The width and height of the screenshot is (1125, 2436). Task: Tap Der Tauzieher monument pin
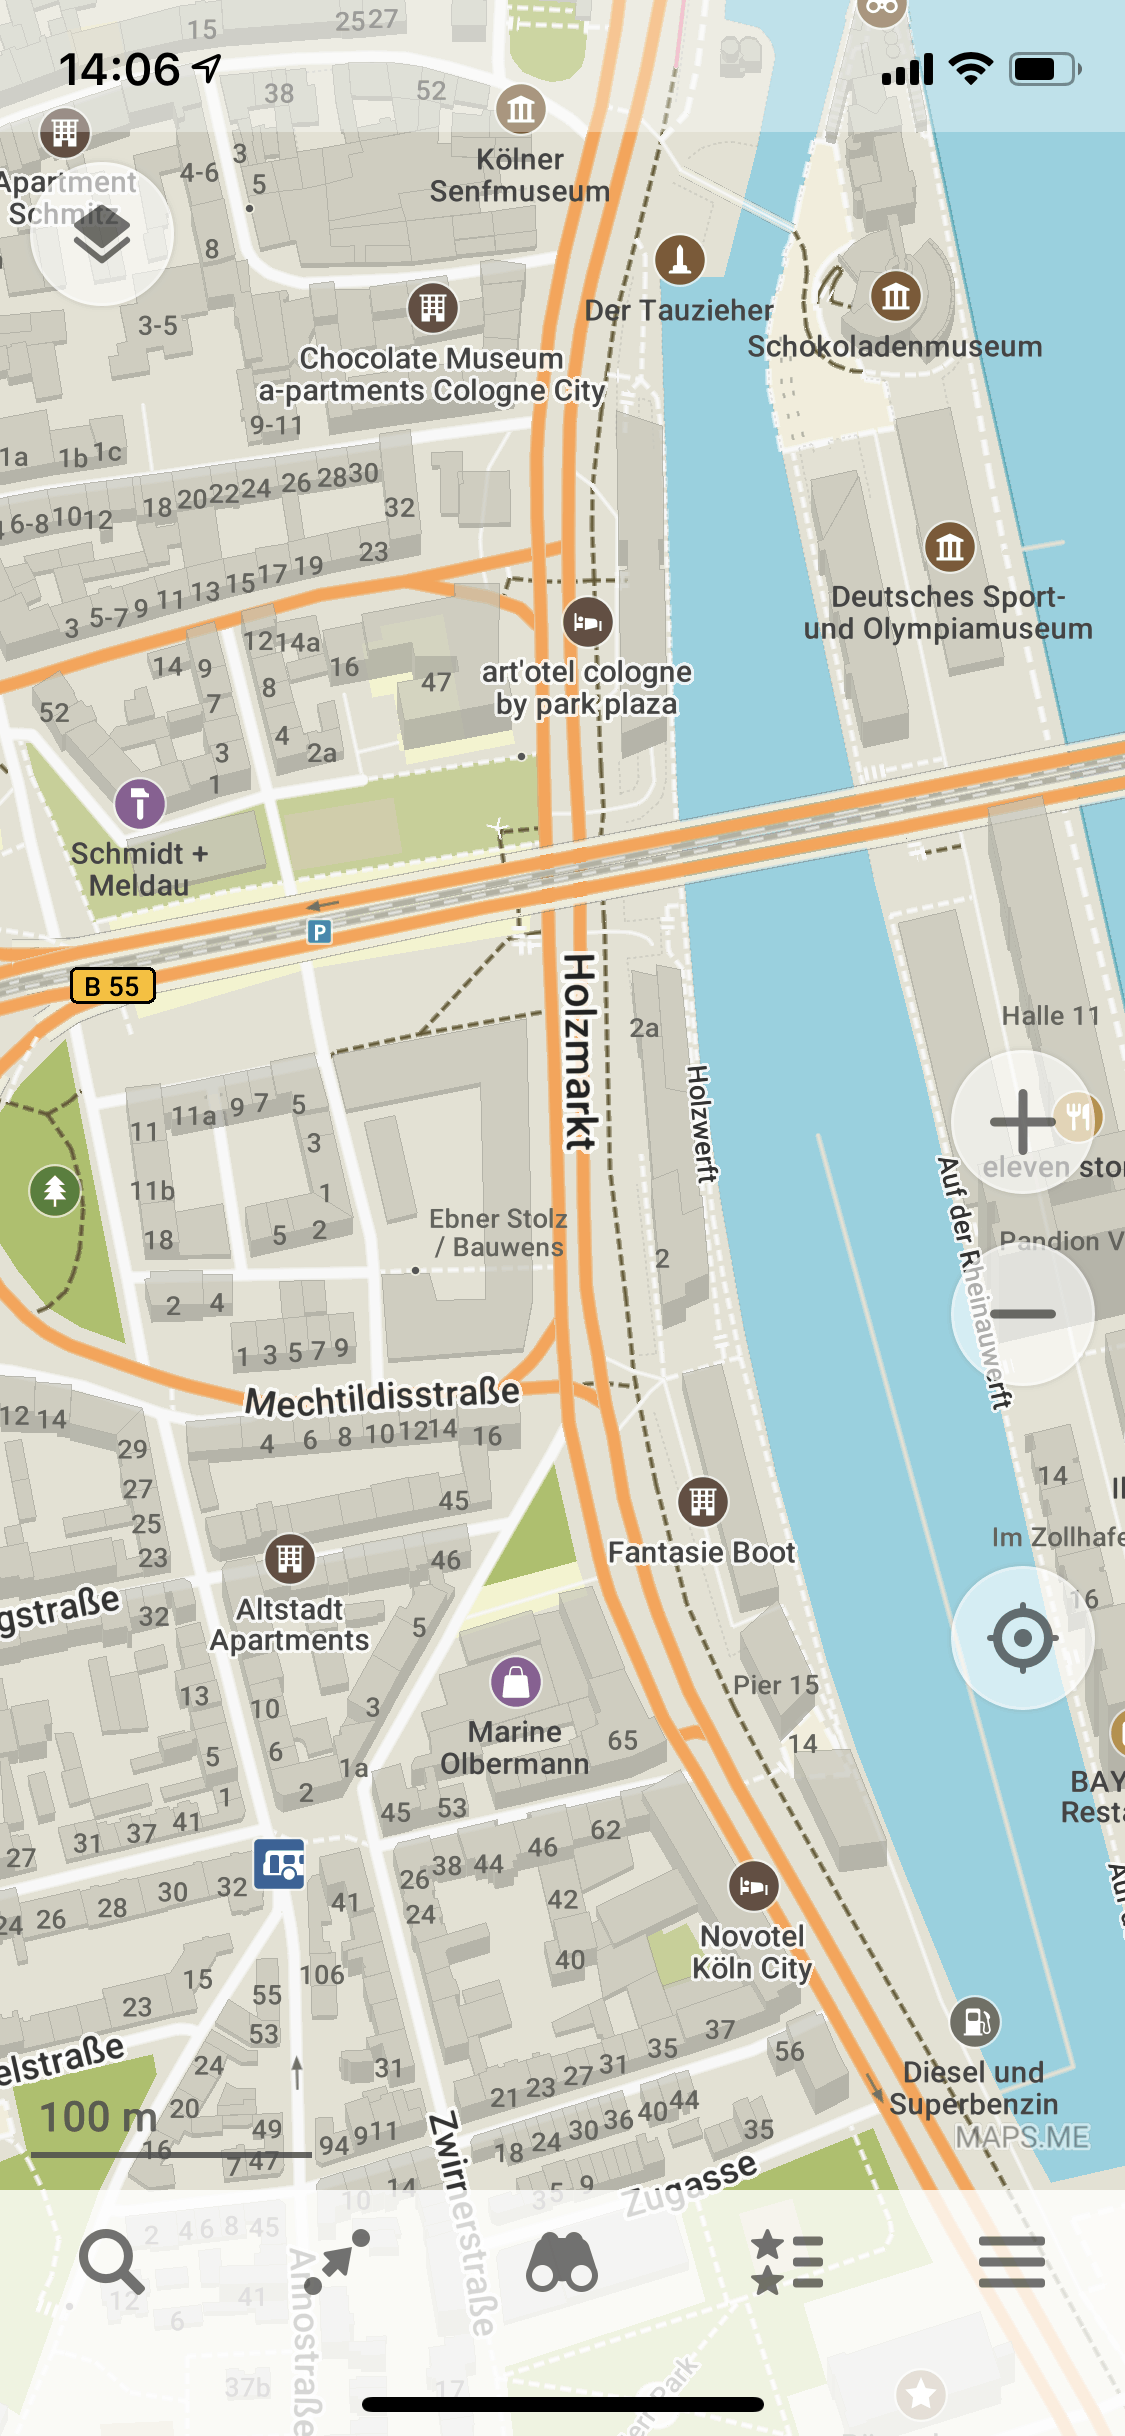(x=680, y=260)
